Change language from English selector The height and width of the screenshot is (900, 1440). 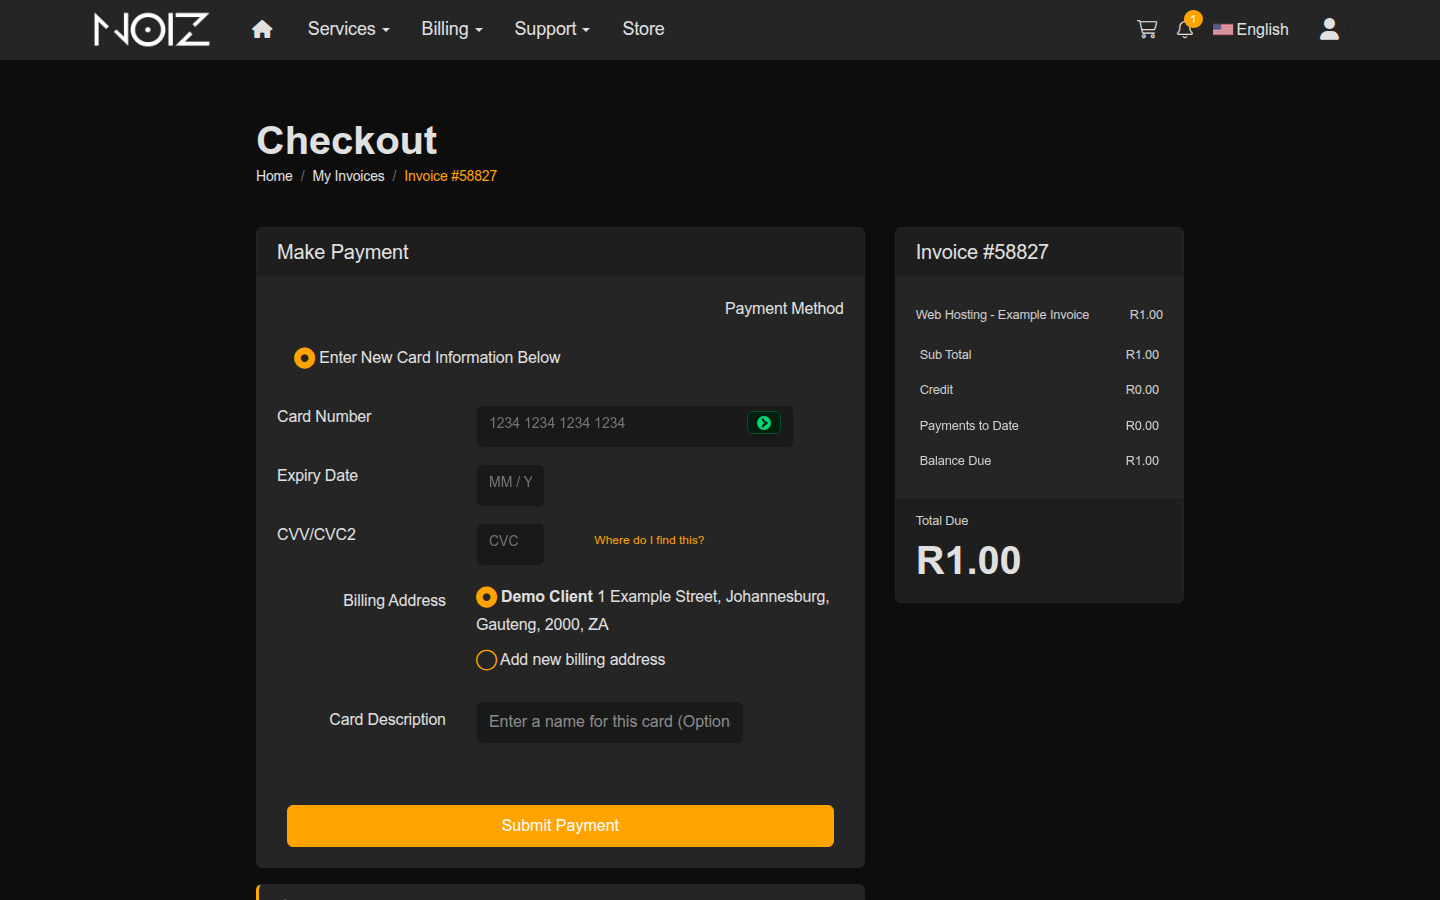pos(1251,29)
